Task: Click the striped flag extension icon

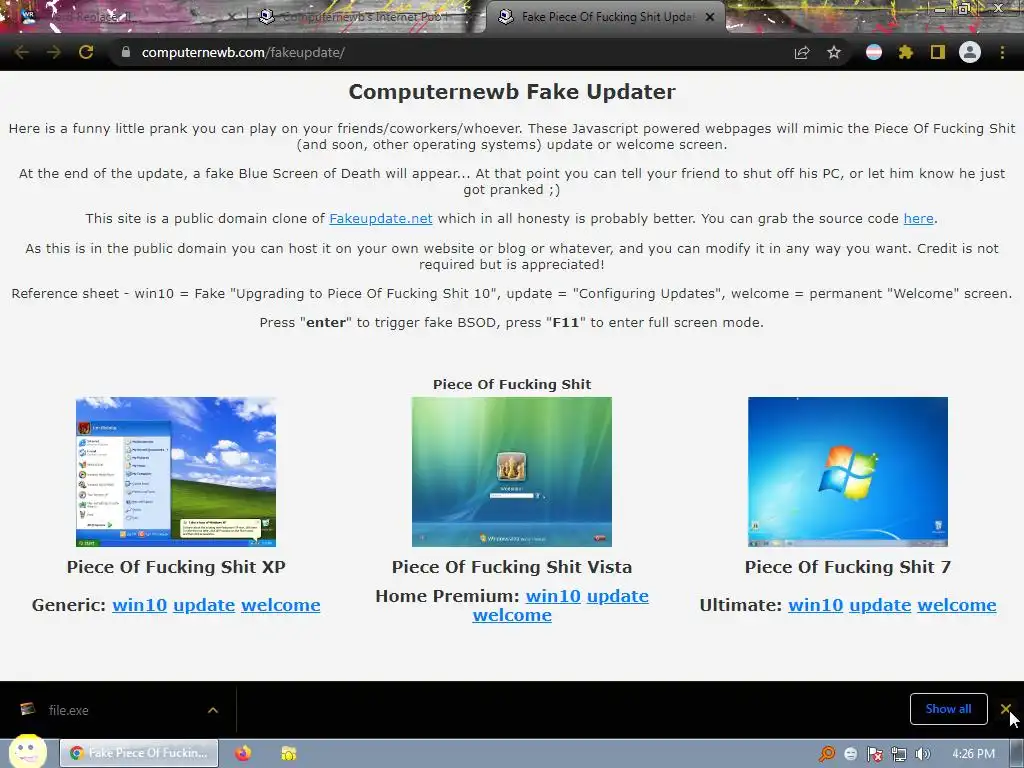Action: [874, 52]
